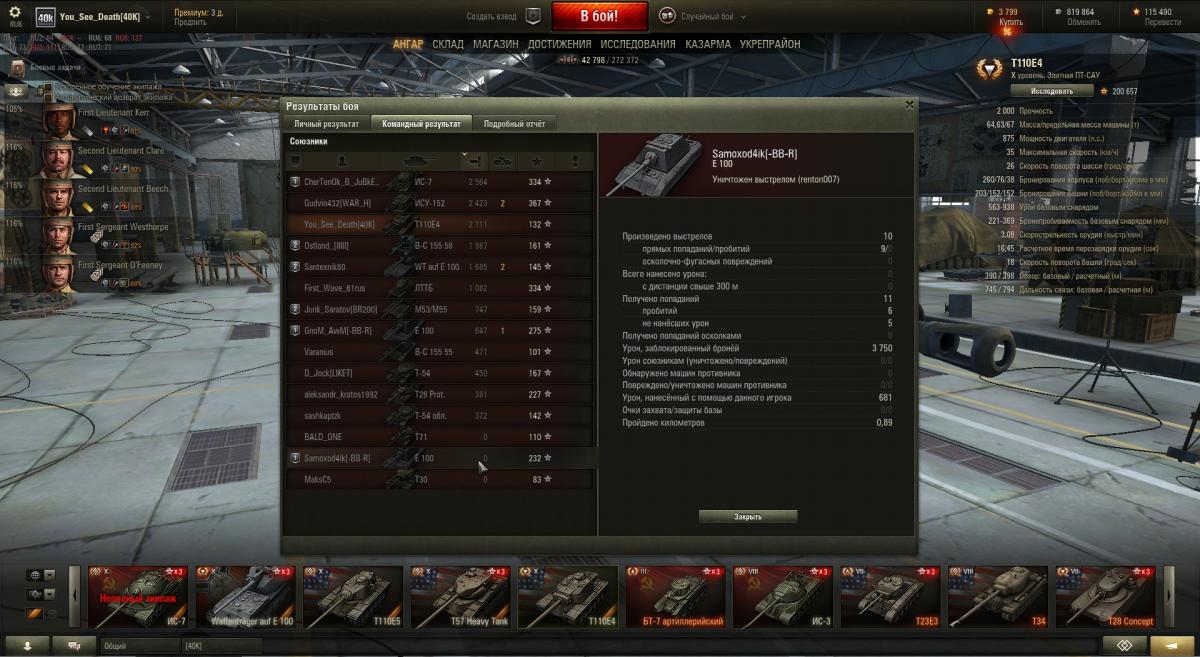Switch to the Личный результат tab
The image size is (1200, 657).
[x=326, y=123]
